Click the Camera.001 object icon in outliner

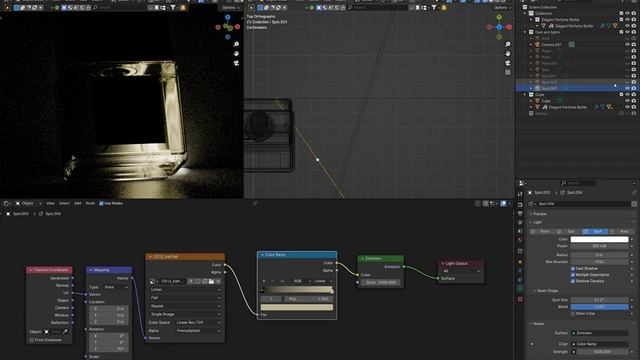pyautogui.click(x=538, y=44)
